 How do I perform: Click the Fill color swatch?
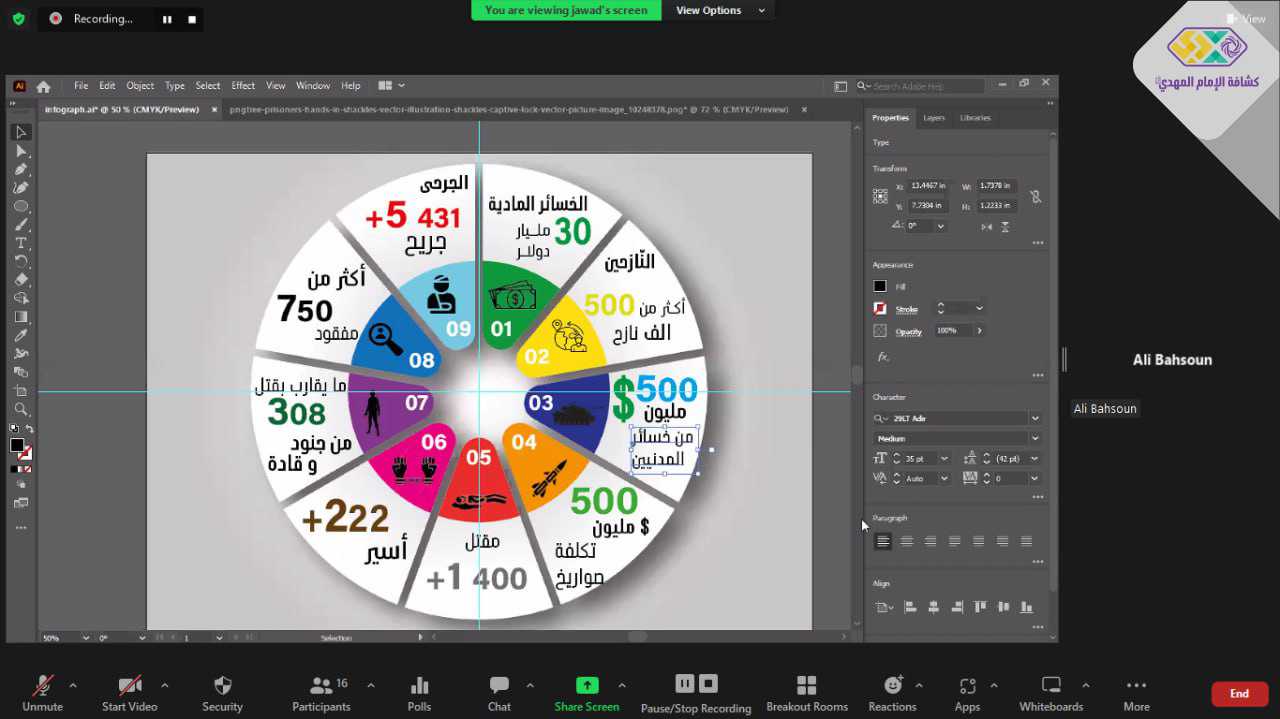tap(880, 286)
